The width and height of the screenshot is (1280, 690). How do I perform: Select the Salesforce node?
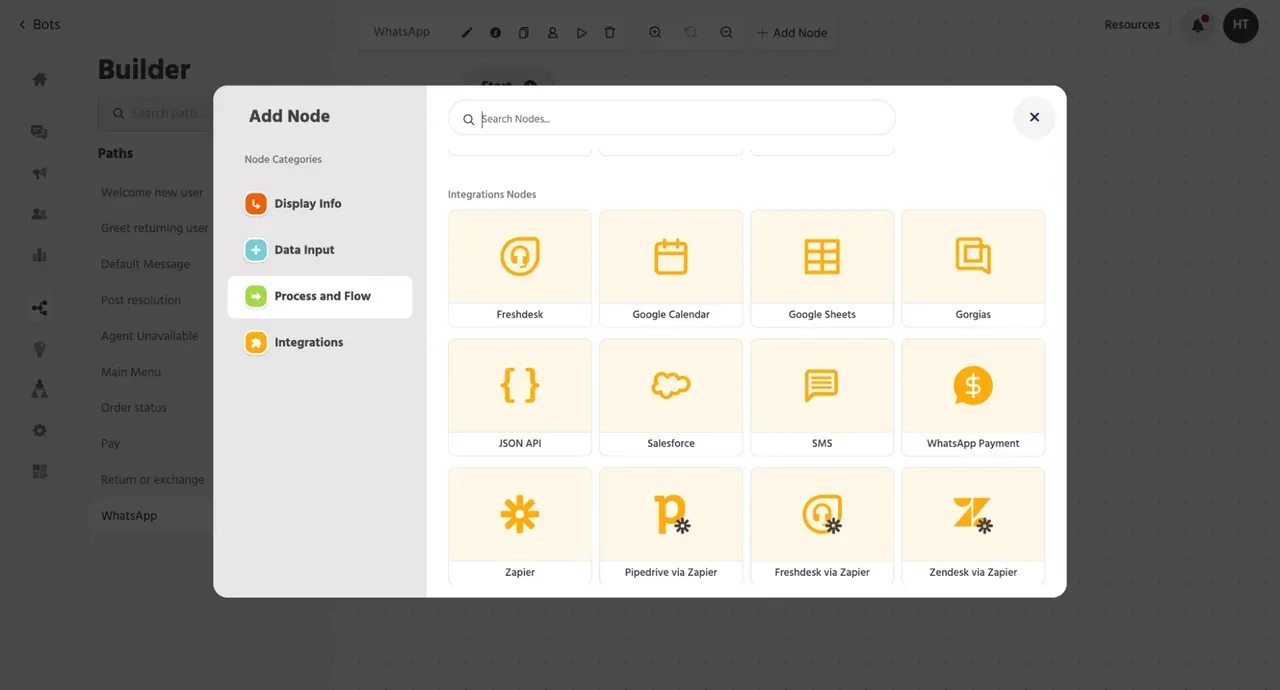click(x=671, y=397)
